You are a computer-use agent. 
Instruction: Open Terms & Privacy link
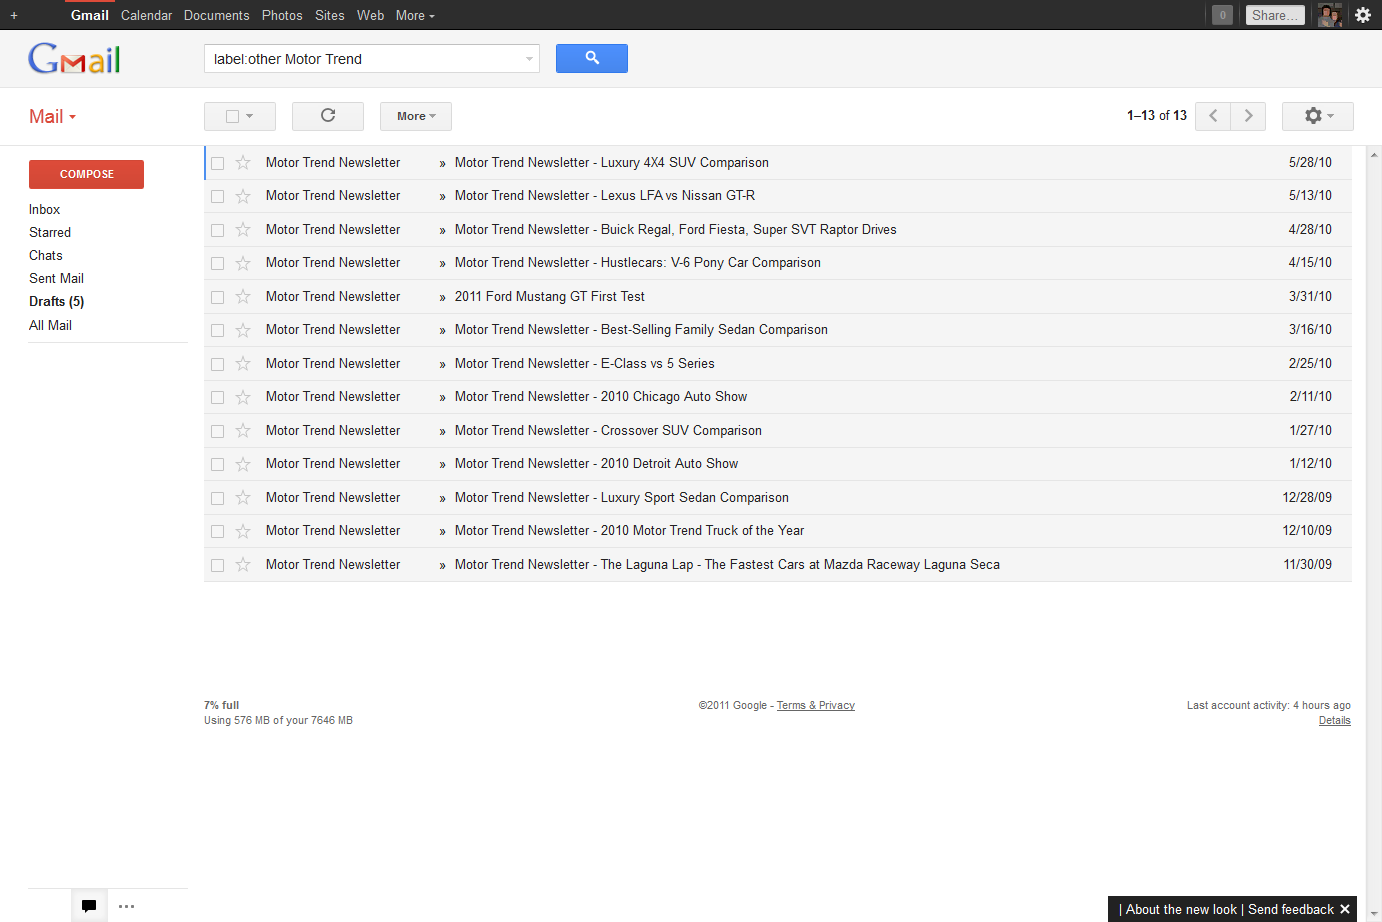(x=816, y=705)
